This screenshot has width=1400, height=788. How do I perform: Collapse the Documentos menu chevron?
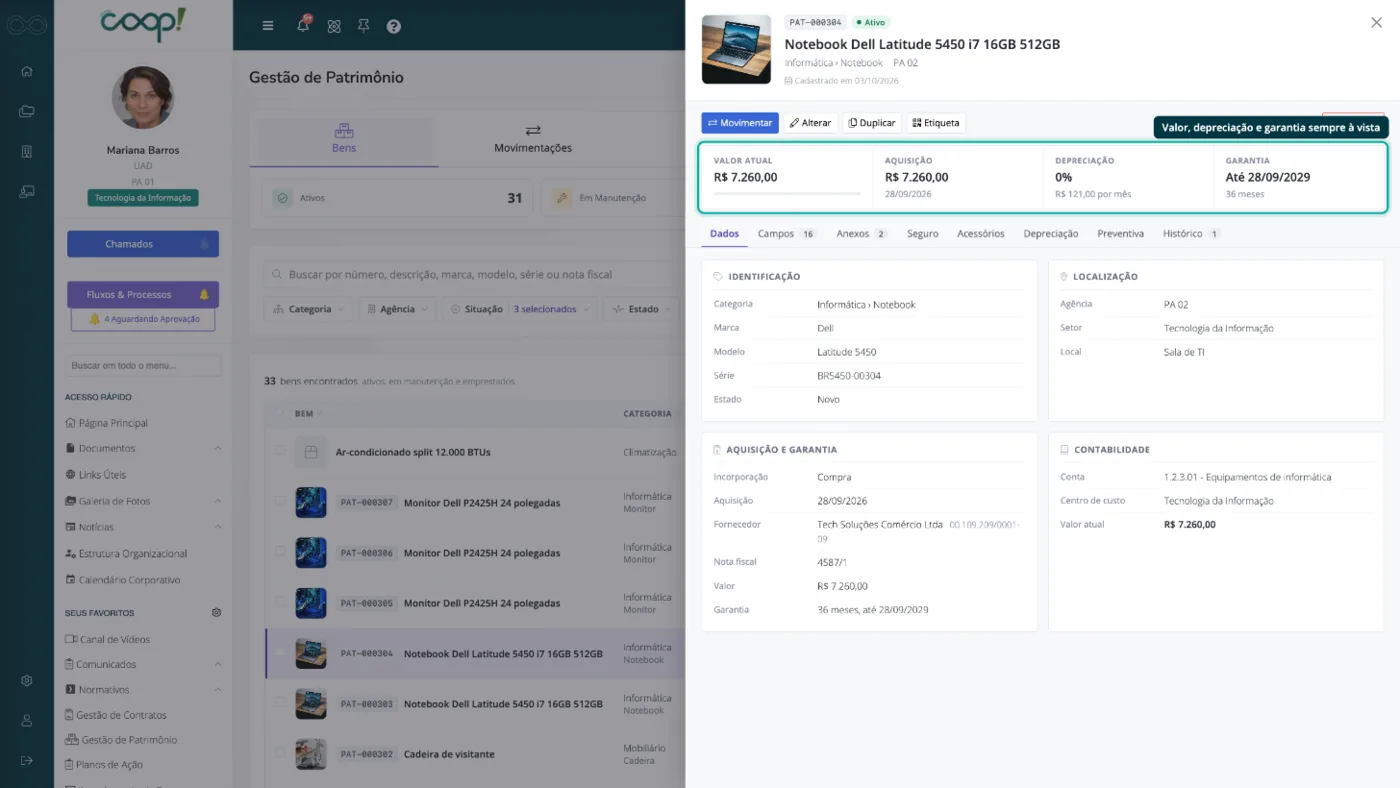tap(218, 448)
